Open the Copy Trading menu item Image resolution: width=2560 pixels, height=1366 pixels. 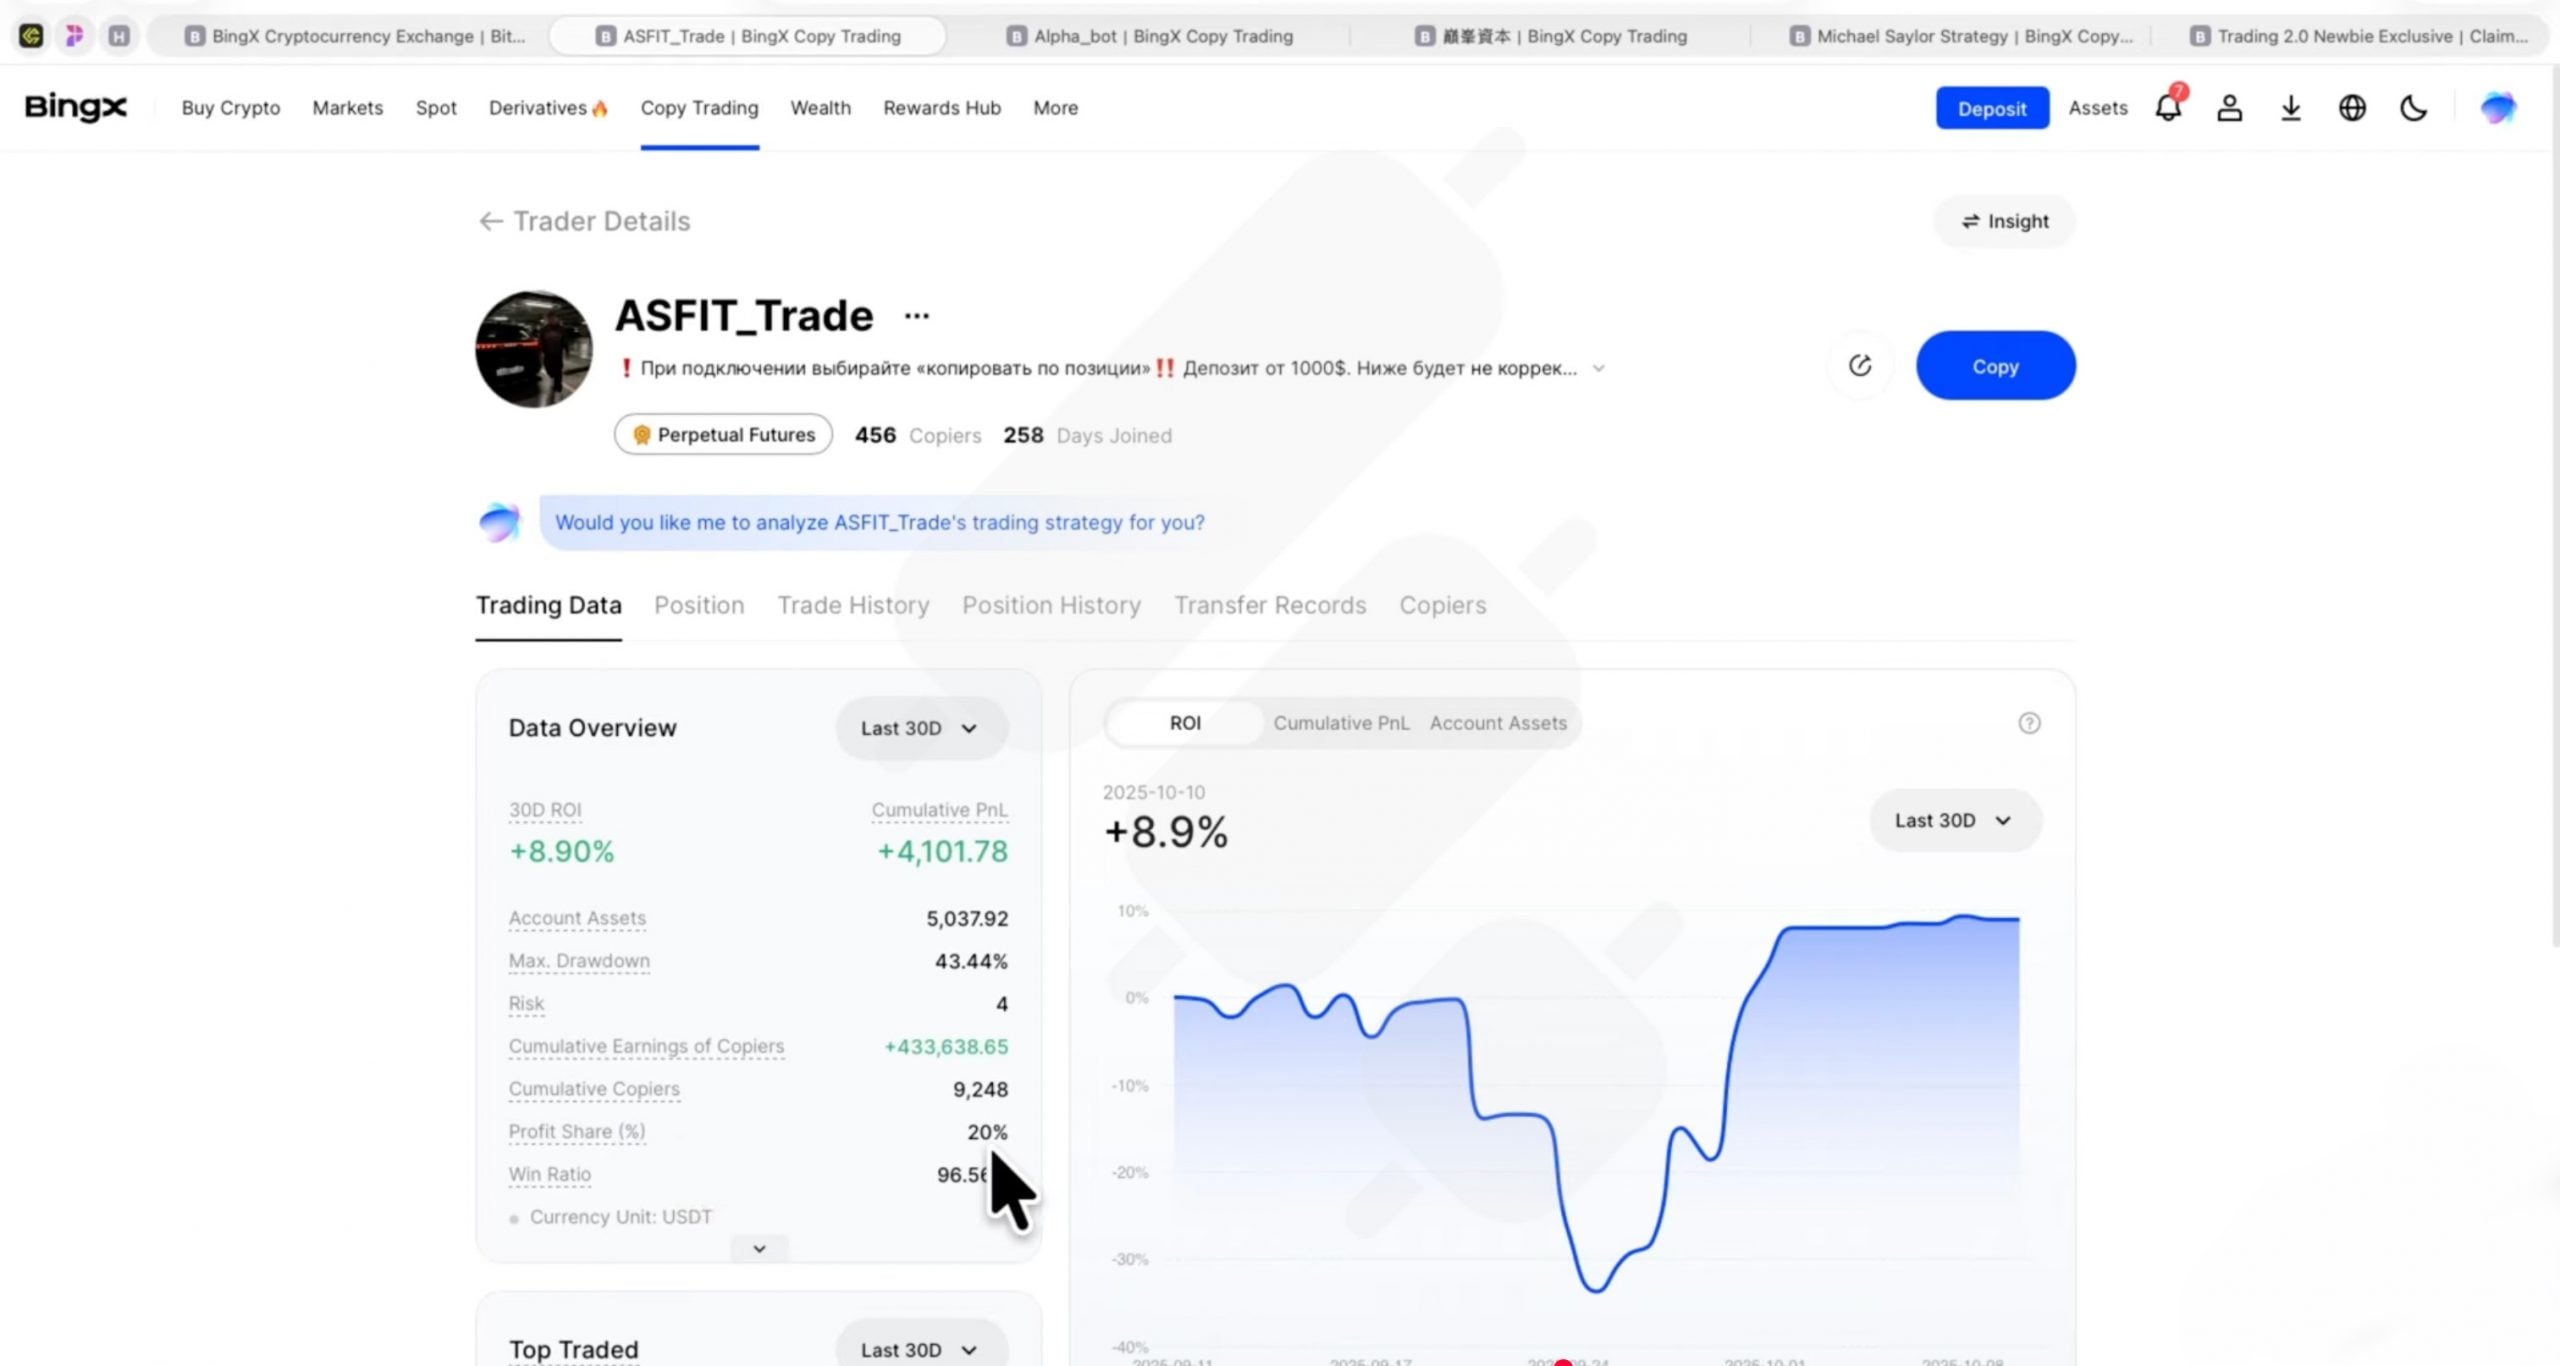(x=699, y=108)
